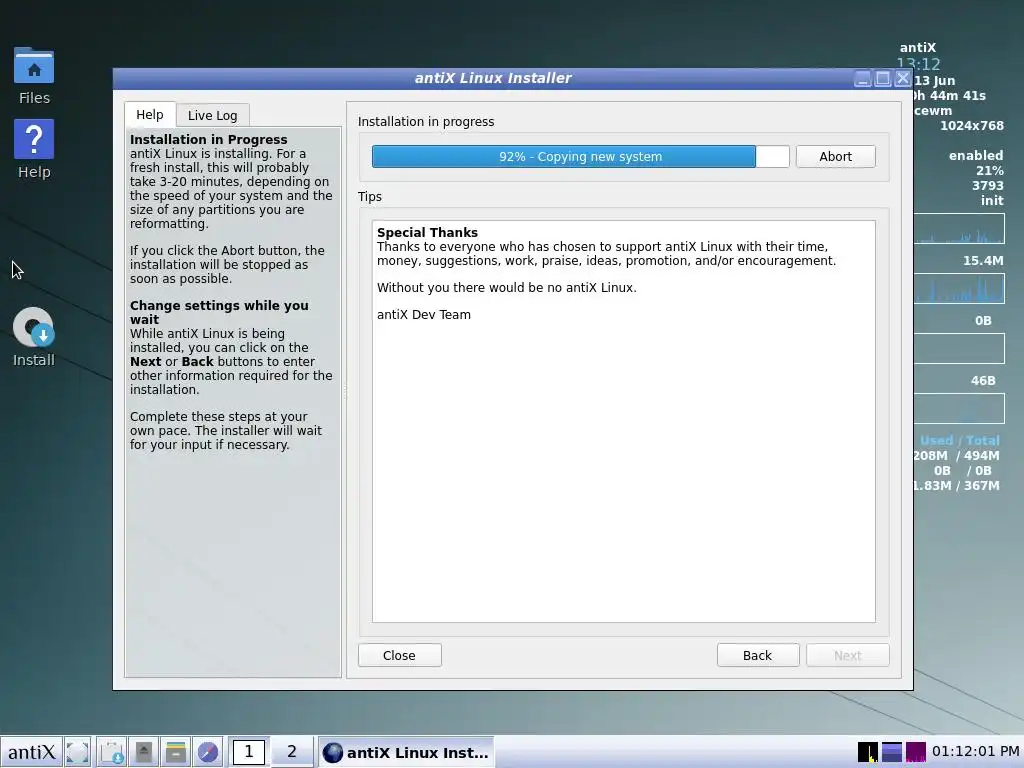Minimize the installer window

click(x=862, y=79)
